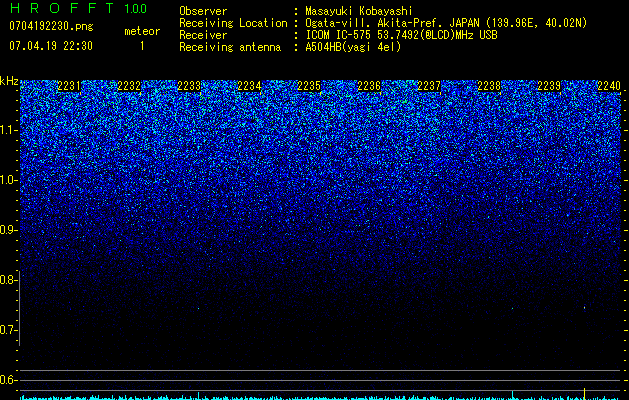Click the 0.8 kHz axis label
The height and width of the screenshot is (400, 629).
click(x=8, y=280)
